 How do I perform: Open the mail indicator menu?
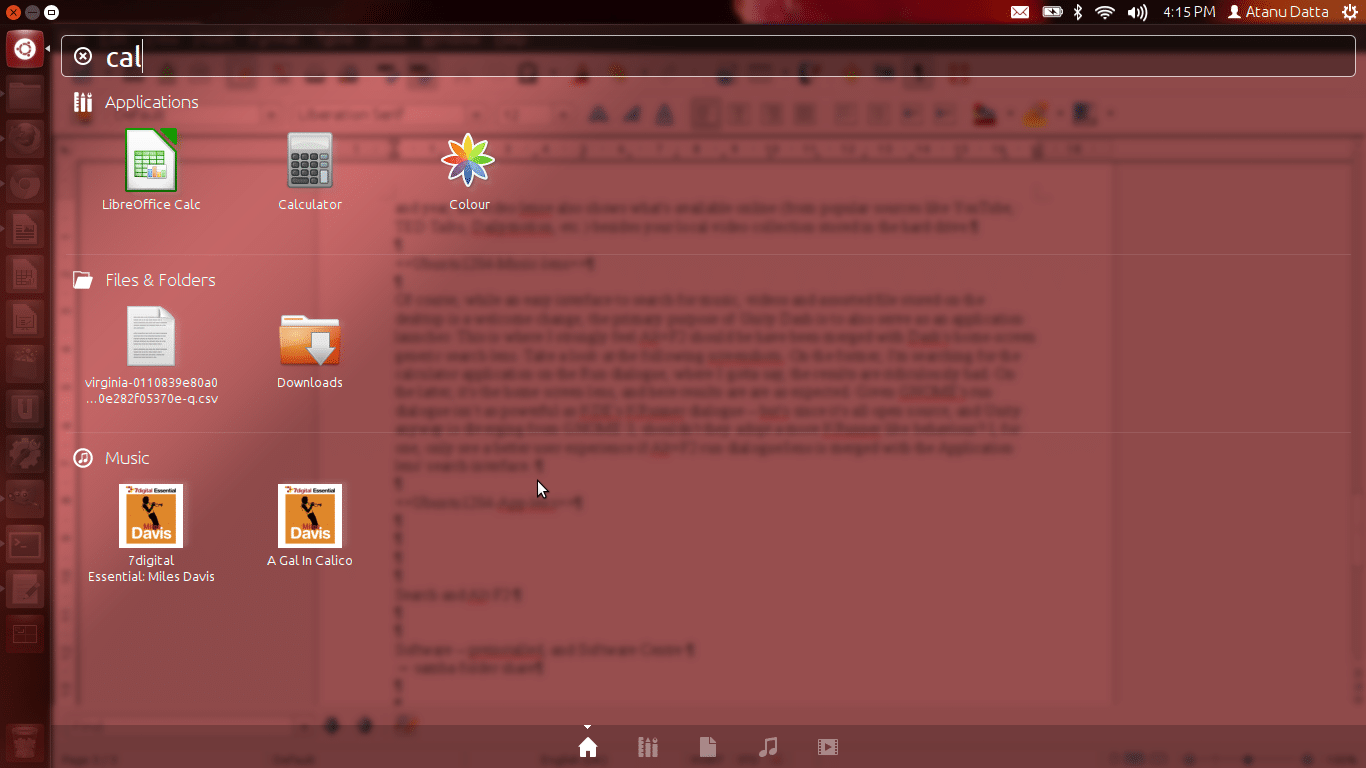(1020, 12)
